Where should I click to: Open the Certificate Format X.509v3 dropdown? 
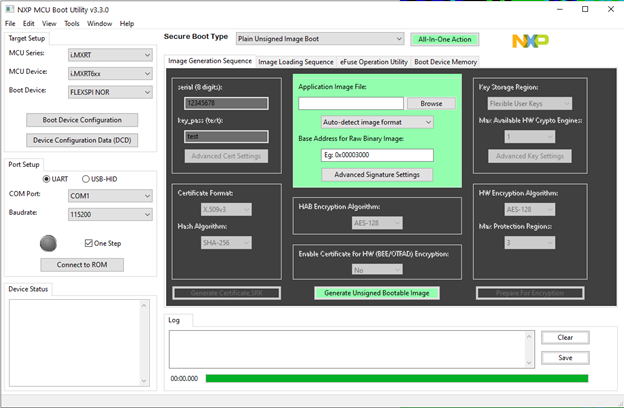click(226, 209)
